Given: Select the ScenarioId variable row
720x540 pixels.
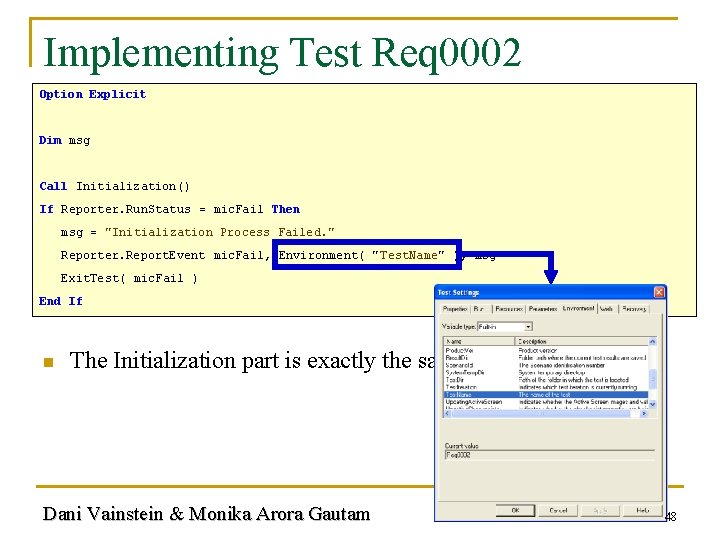Looking at the screenshot, I should [546, 365].
